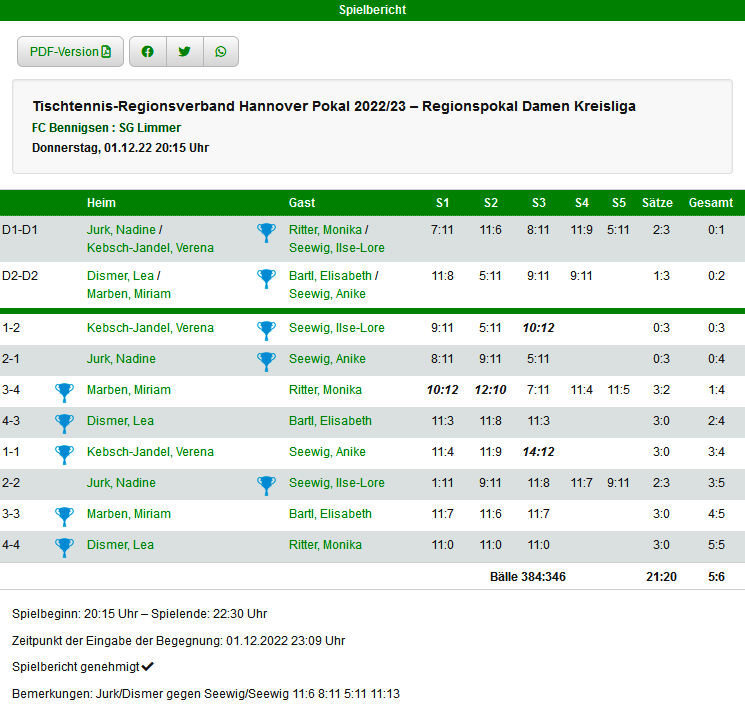
Task: Click the Spielbericht title bar
Action: tap(372, 10)
